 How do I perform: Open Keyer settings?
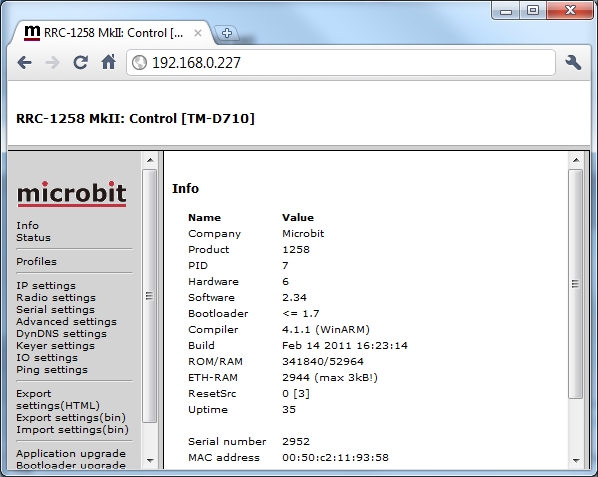56,345
